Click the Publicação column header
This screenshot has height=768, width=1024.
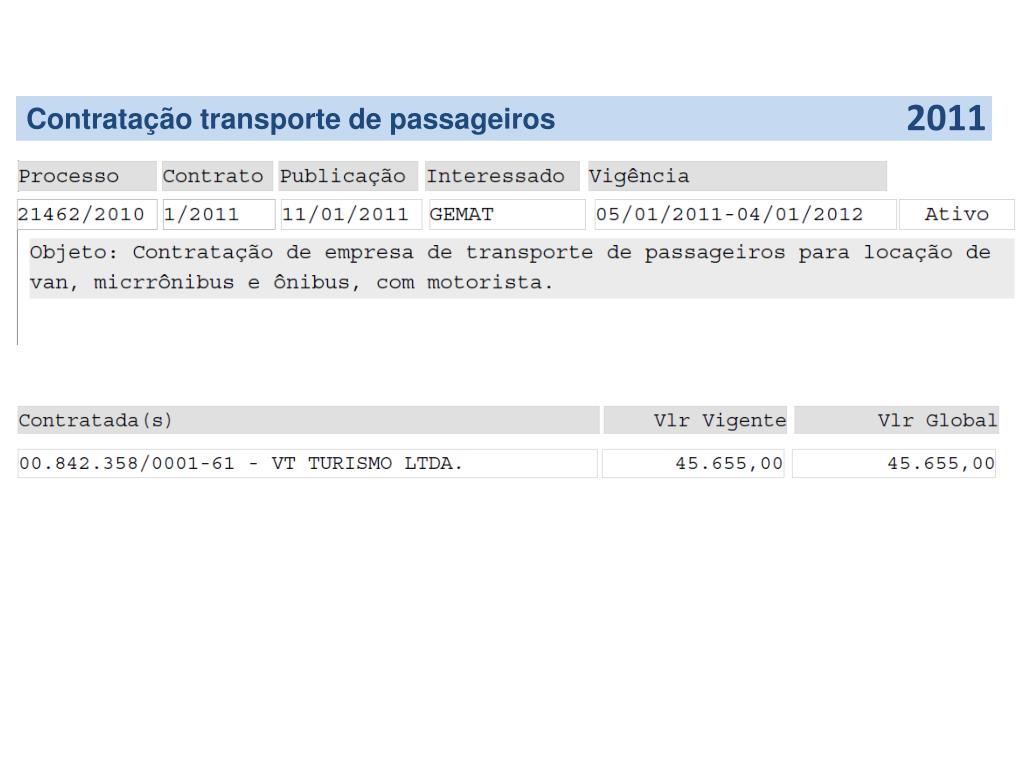pyautogui.click(x=348, y=176)
